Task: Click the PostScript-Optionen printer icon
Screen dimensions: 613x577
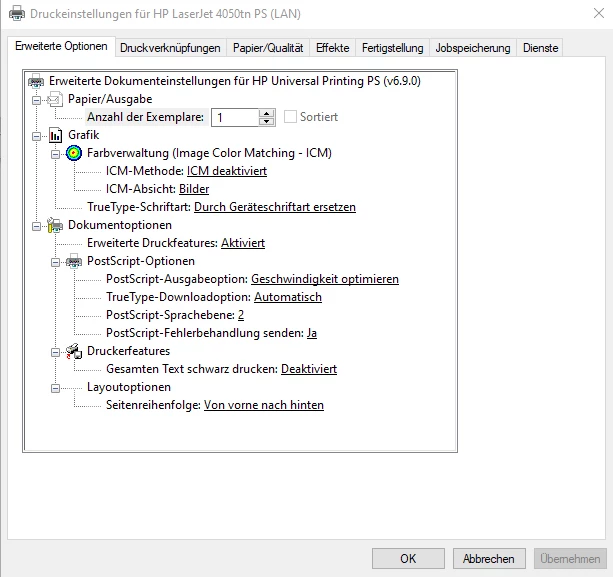Action: [x=74, y=261]
